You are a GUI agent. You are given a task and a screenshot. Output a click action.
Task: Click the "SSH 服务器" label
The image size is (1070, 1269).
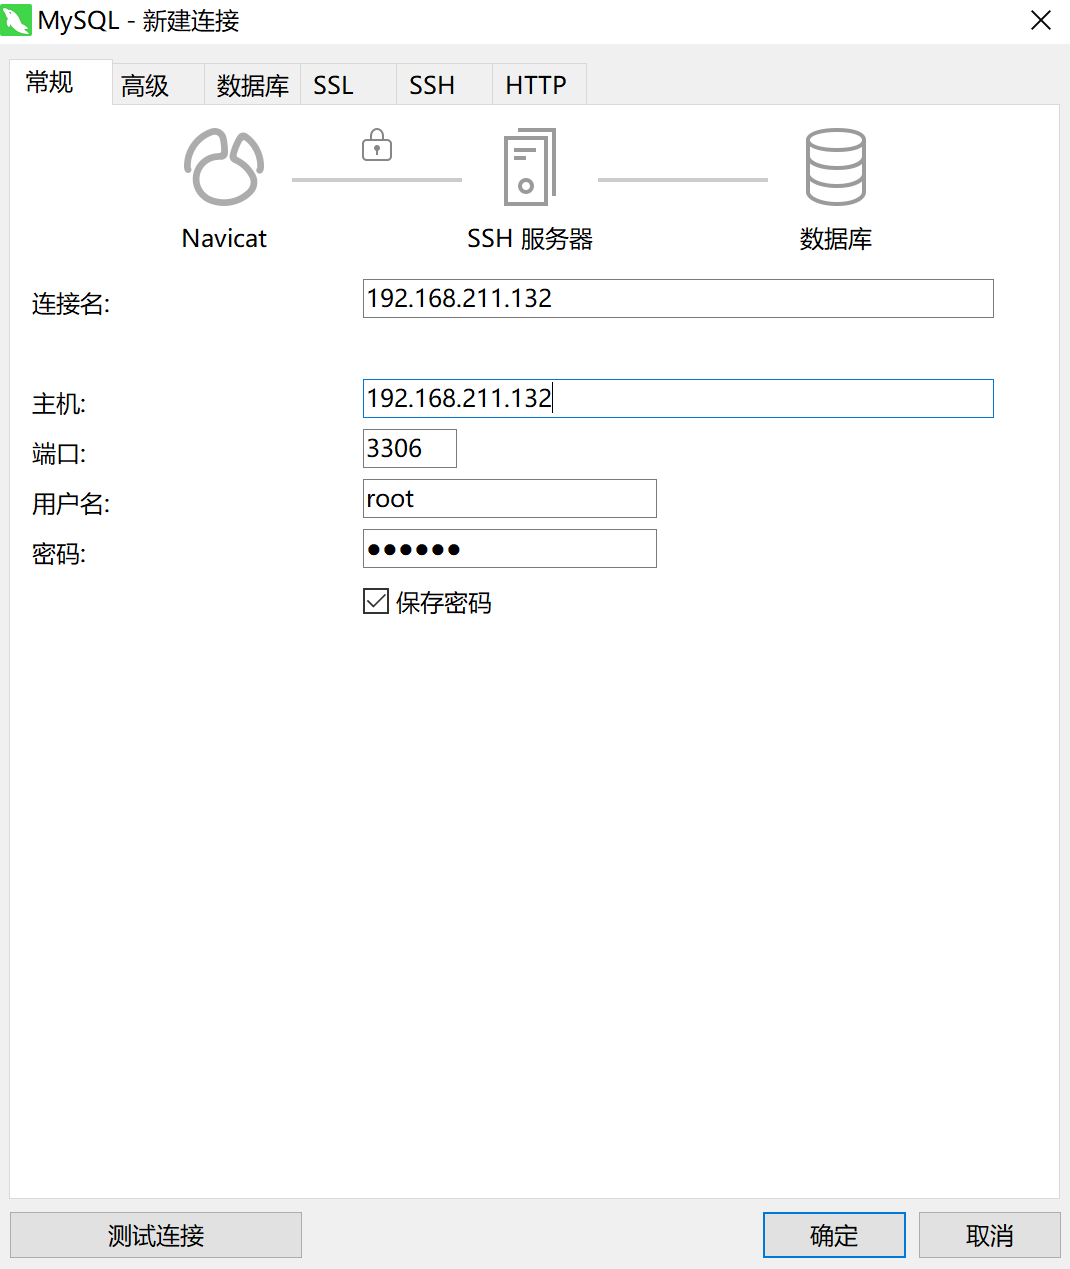pyautogui.click(x=530, y=239)
